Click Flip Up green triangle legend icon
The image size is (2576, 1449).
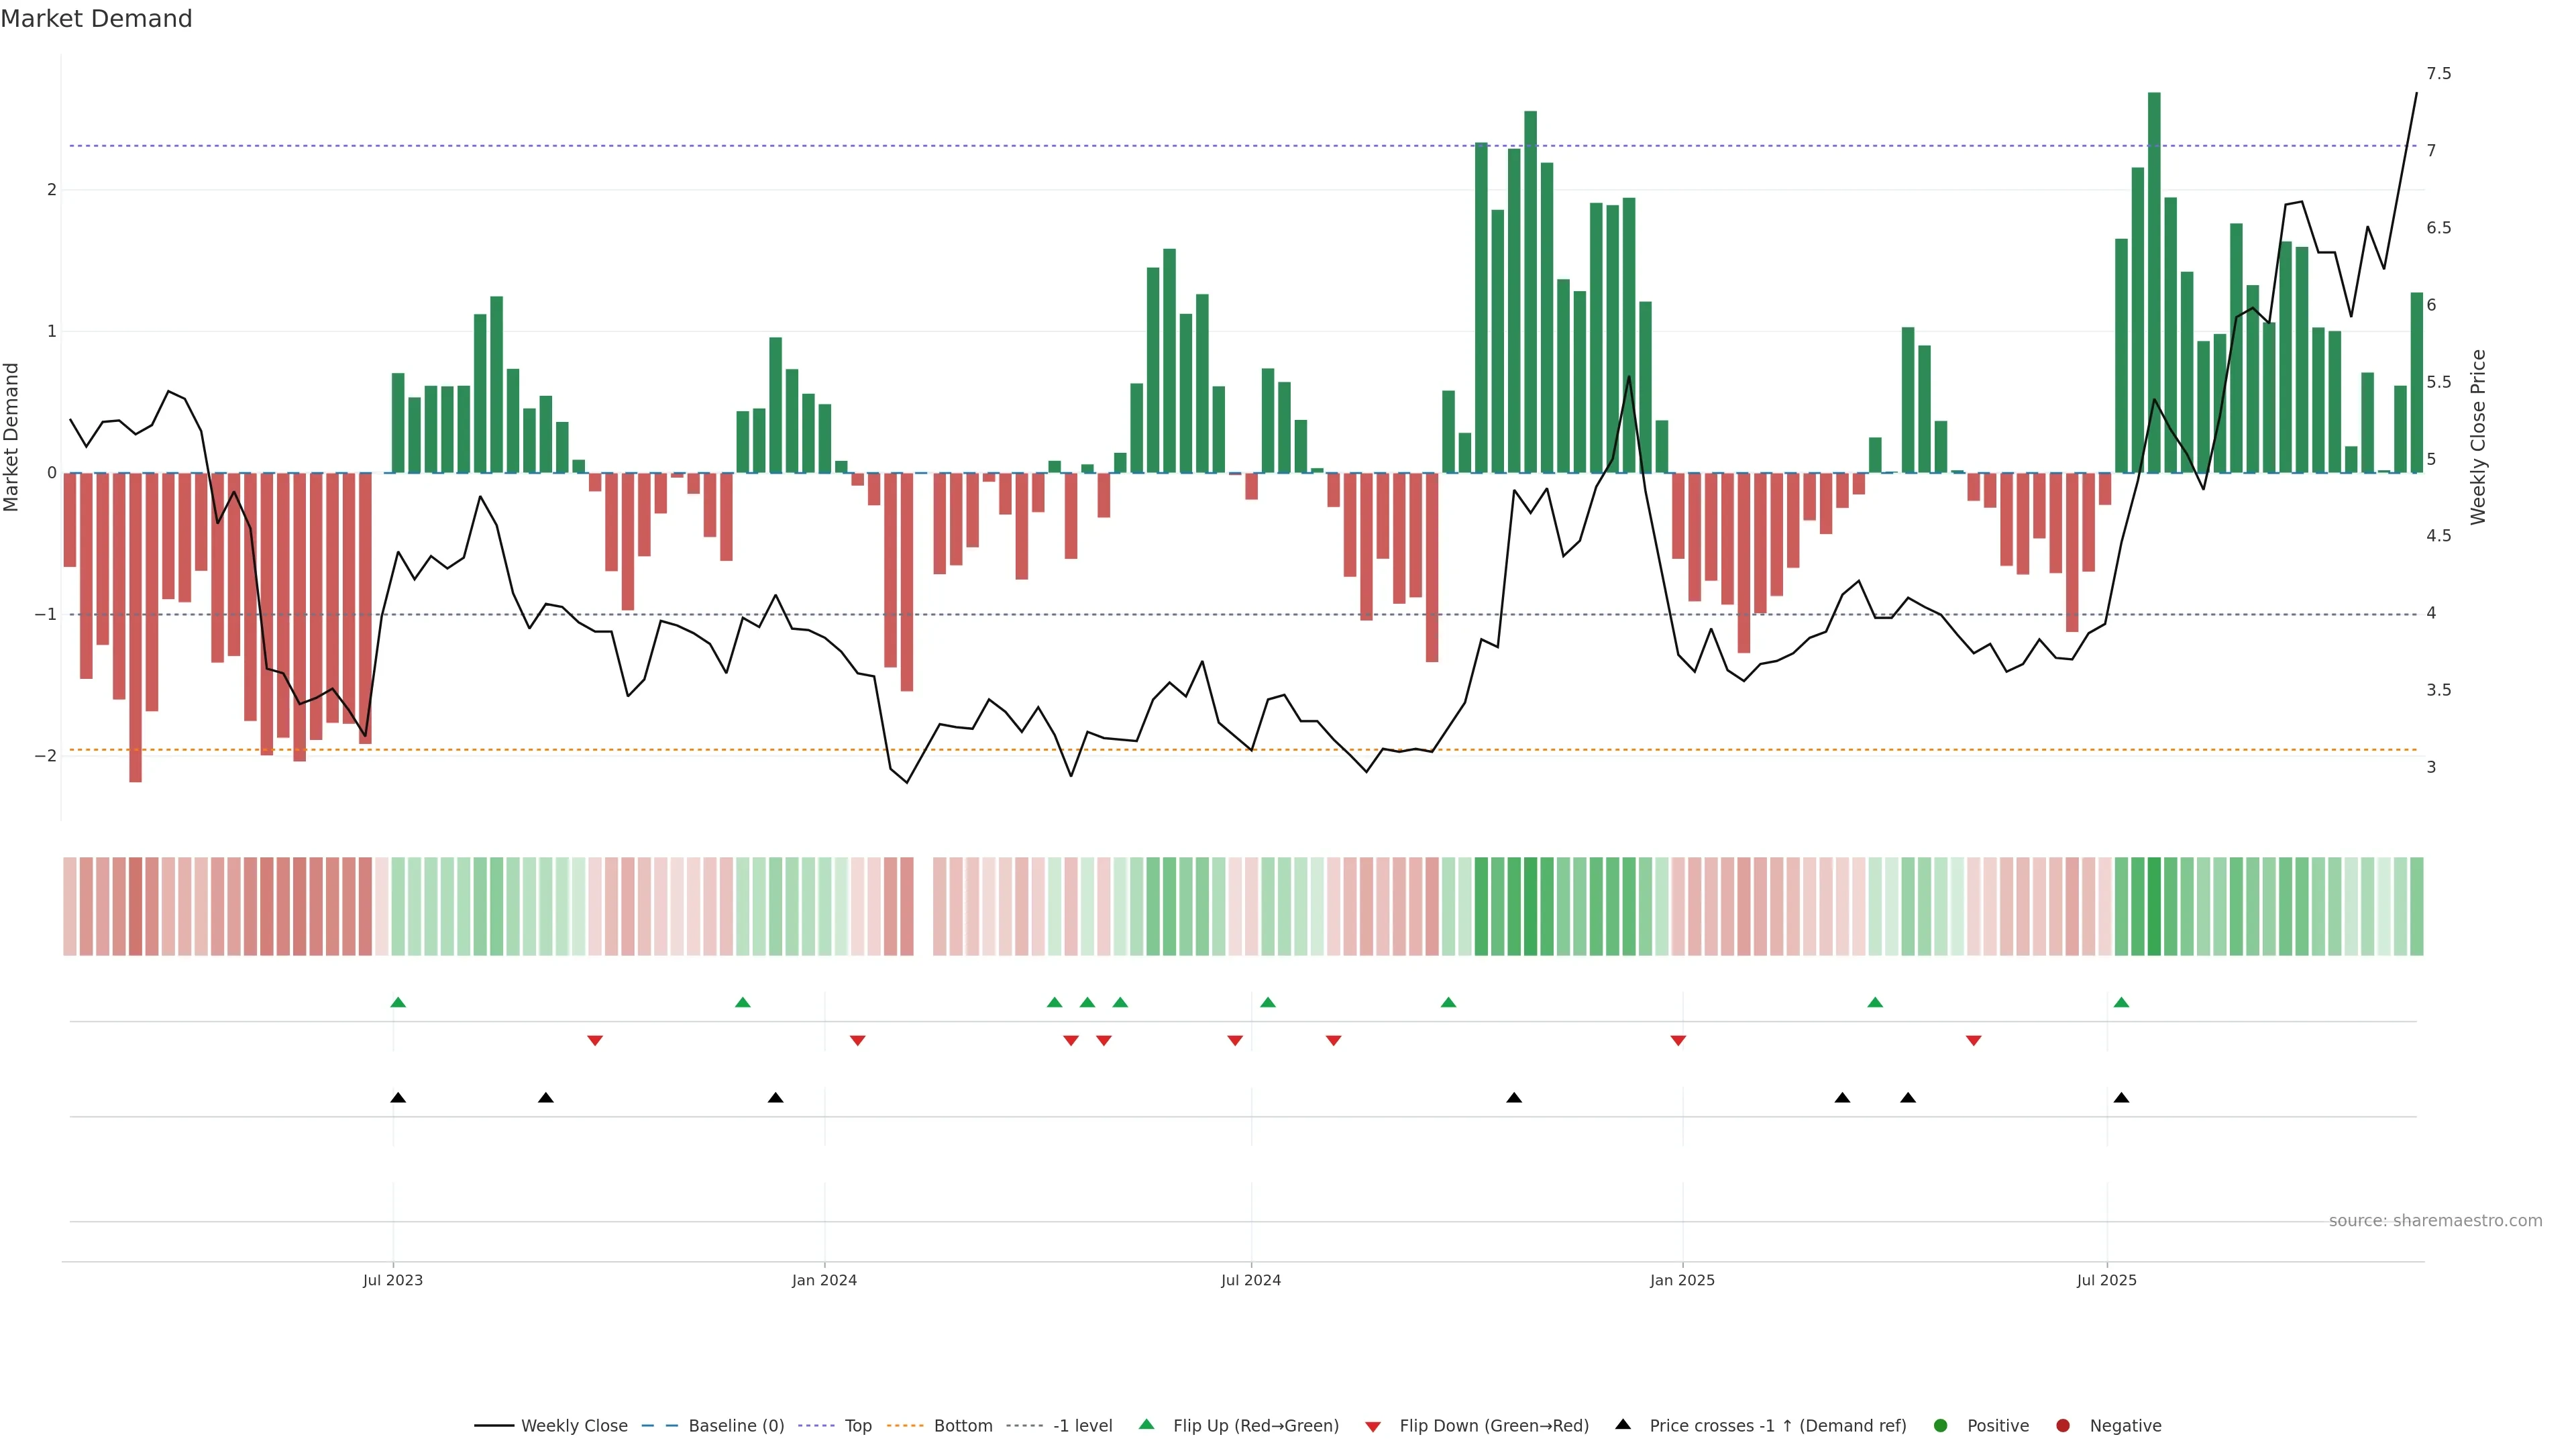click(1146, 1424)
